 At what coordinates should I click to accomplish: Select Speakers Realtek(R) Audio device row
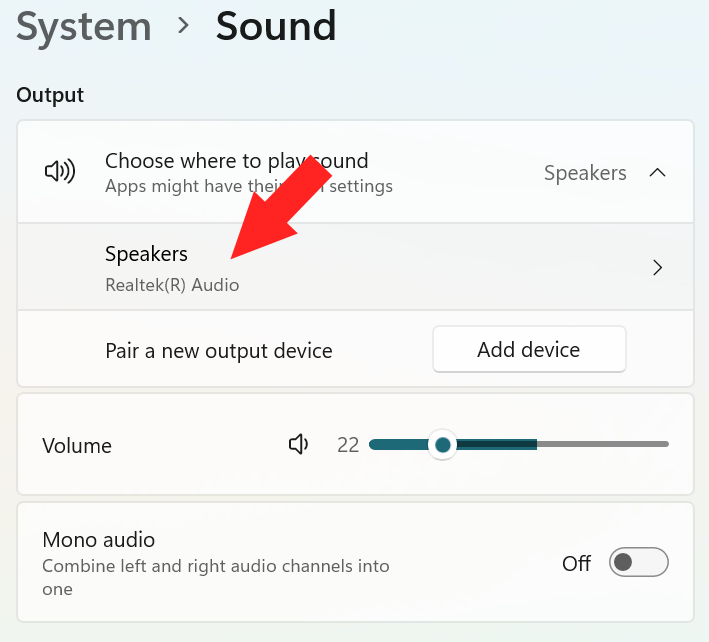tap(355, 267)
